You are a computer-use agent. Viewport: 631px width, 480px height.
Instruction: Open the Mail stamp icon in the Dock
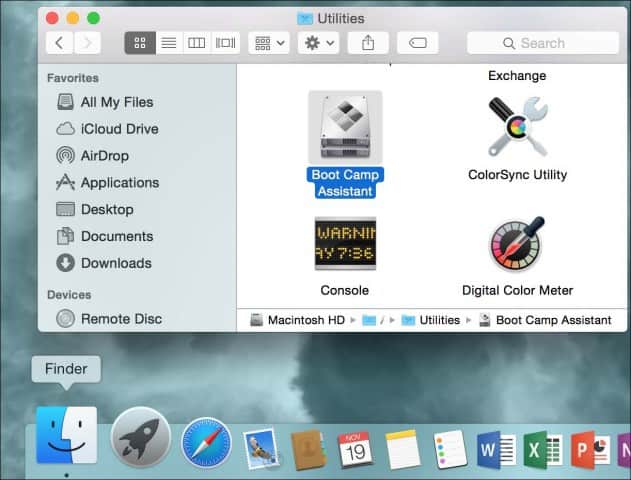click(262, 449)
